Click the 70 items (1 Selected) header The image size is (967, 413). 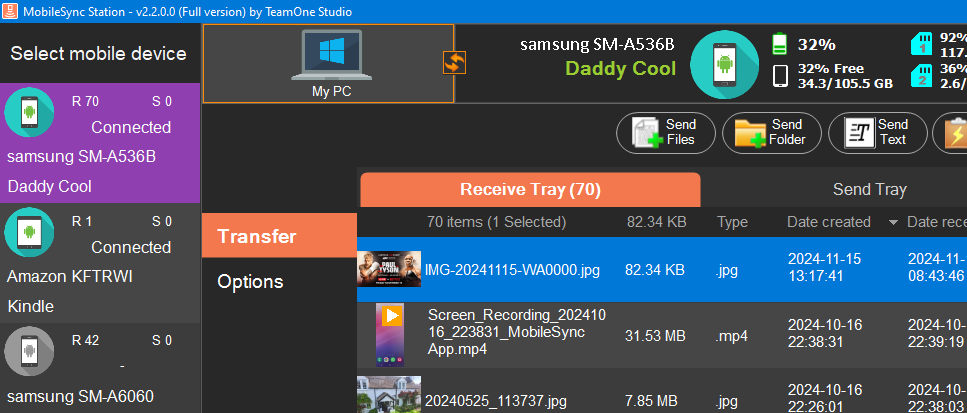[496, 222]
